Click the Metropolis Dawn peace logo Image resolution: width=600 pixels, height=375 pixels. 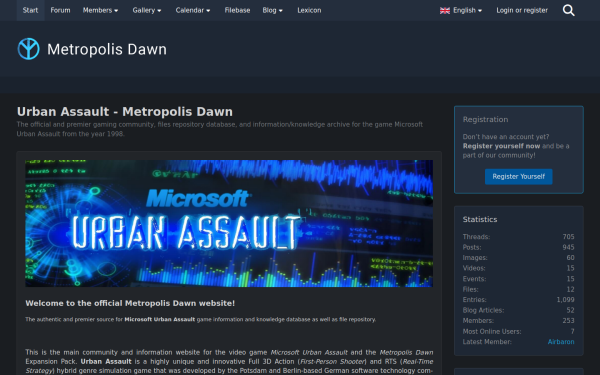coord(28,49)
